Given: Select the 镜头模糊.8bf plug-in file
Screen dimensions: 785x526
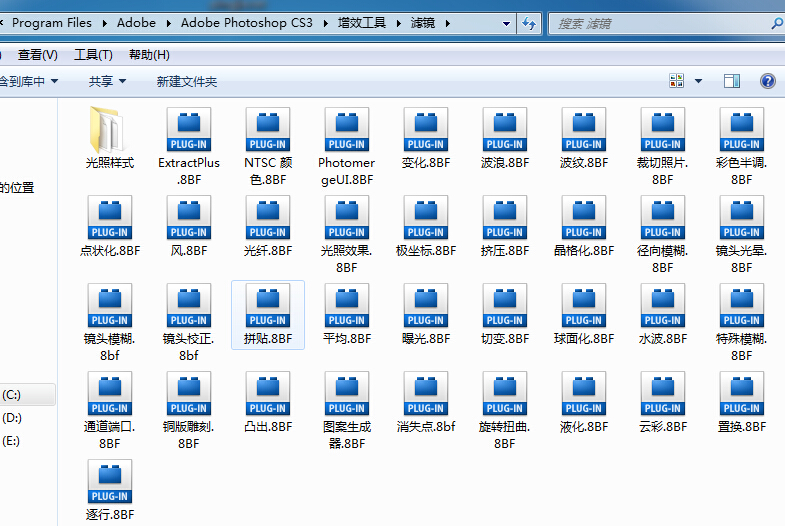Looking at the screenshot, I should [x=110, y=321].
